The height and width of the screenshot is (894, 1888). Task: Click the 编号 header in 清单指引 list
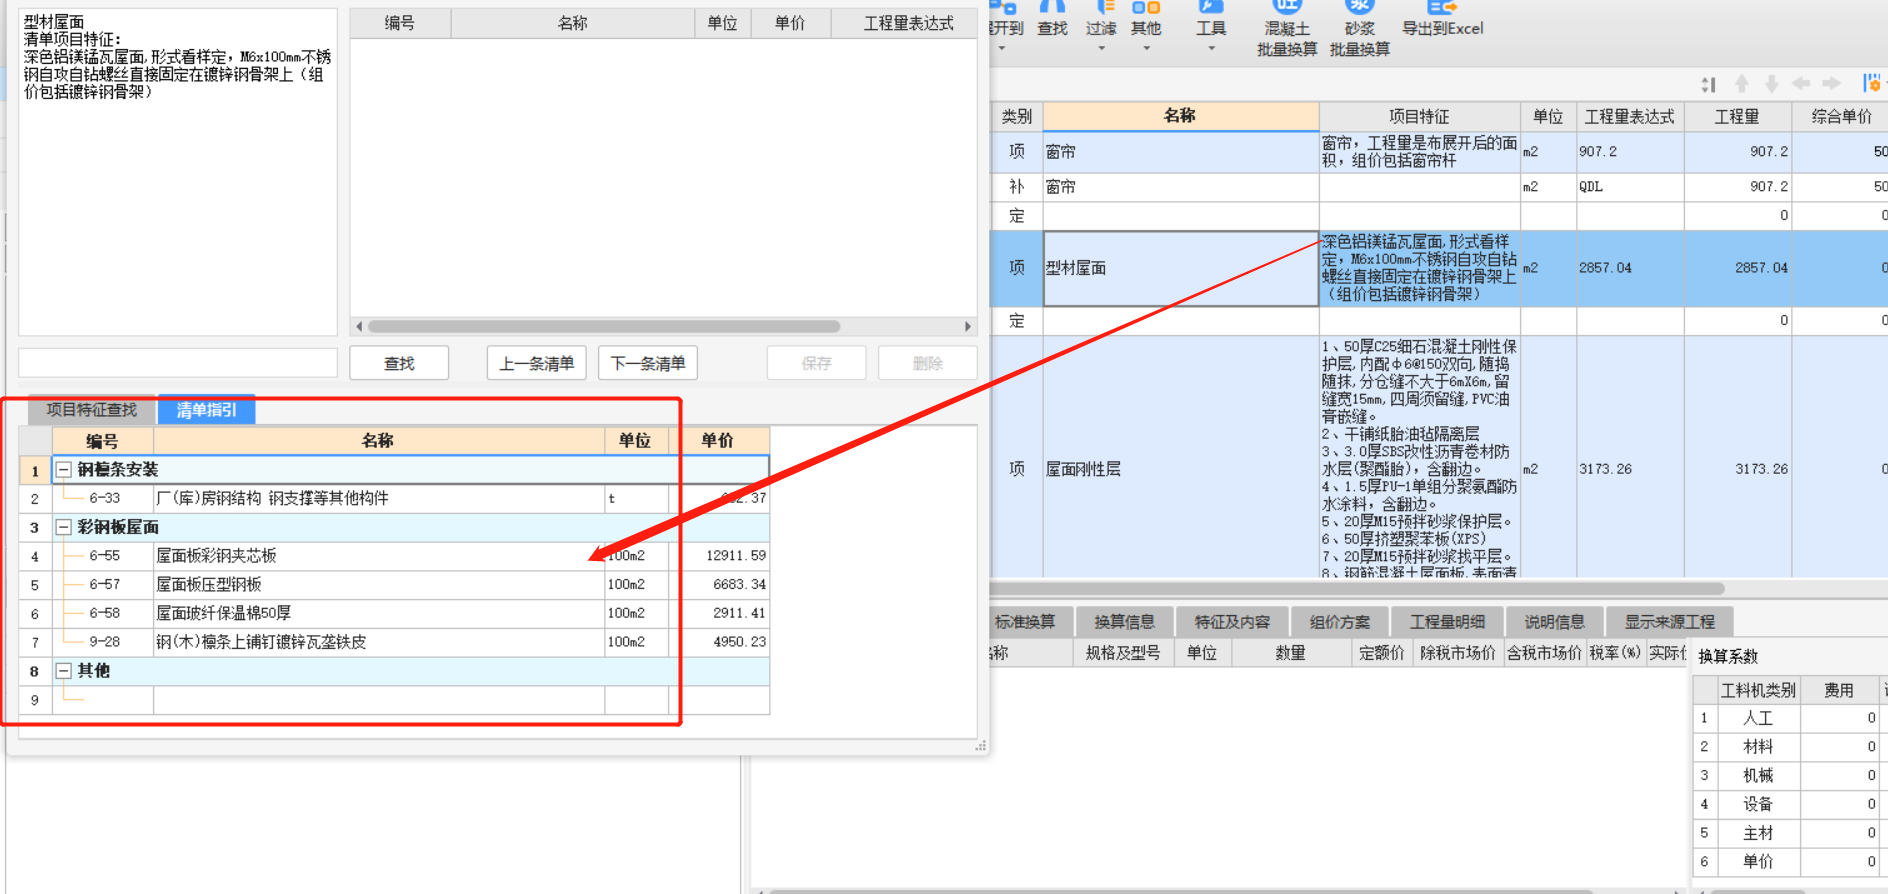coord(102,441)
